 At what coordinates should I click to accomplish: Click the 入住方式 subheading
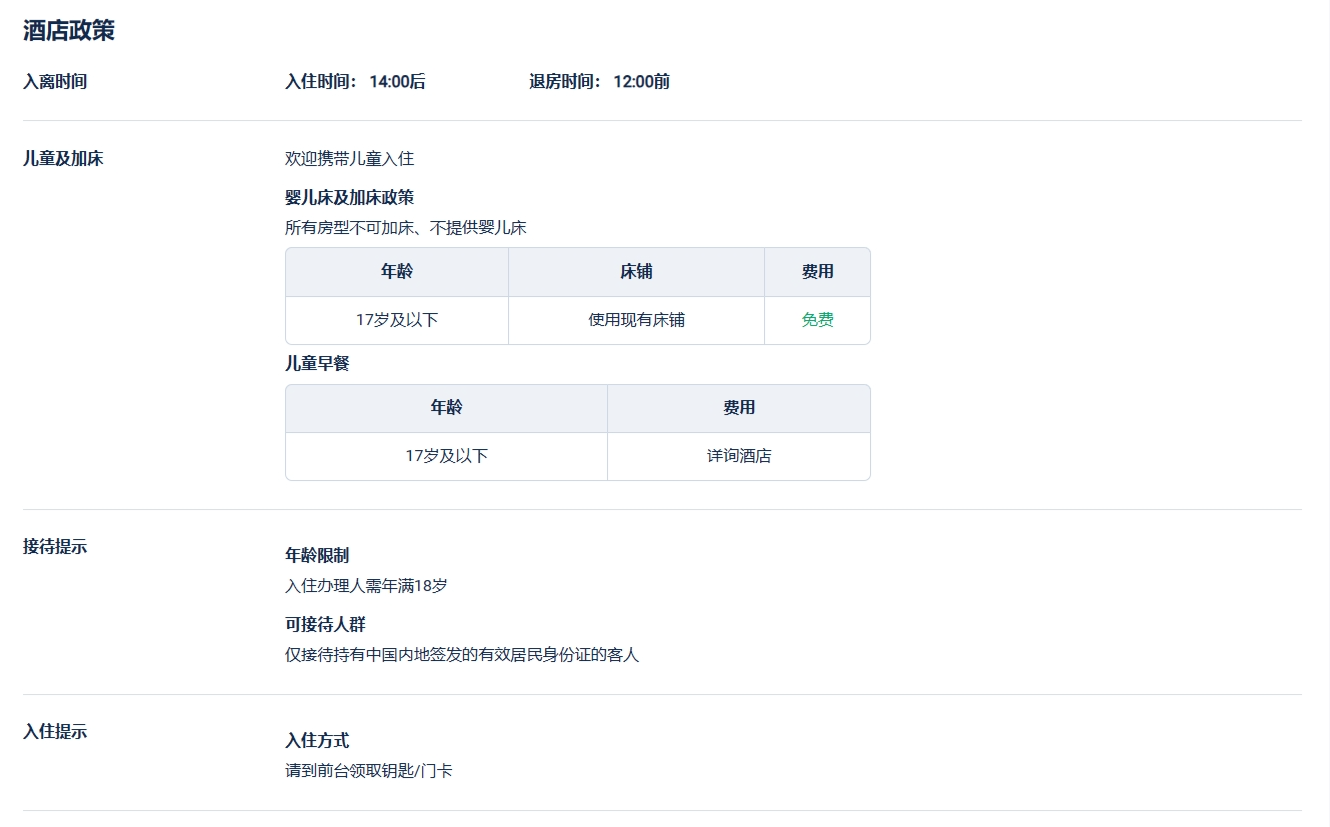click(317, 740)
